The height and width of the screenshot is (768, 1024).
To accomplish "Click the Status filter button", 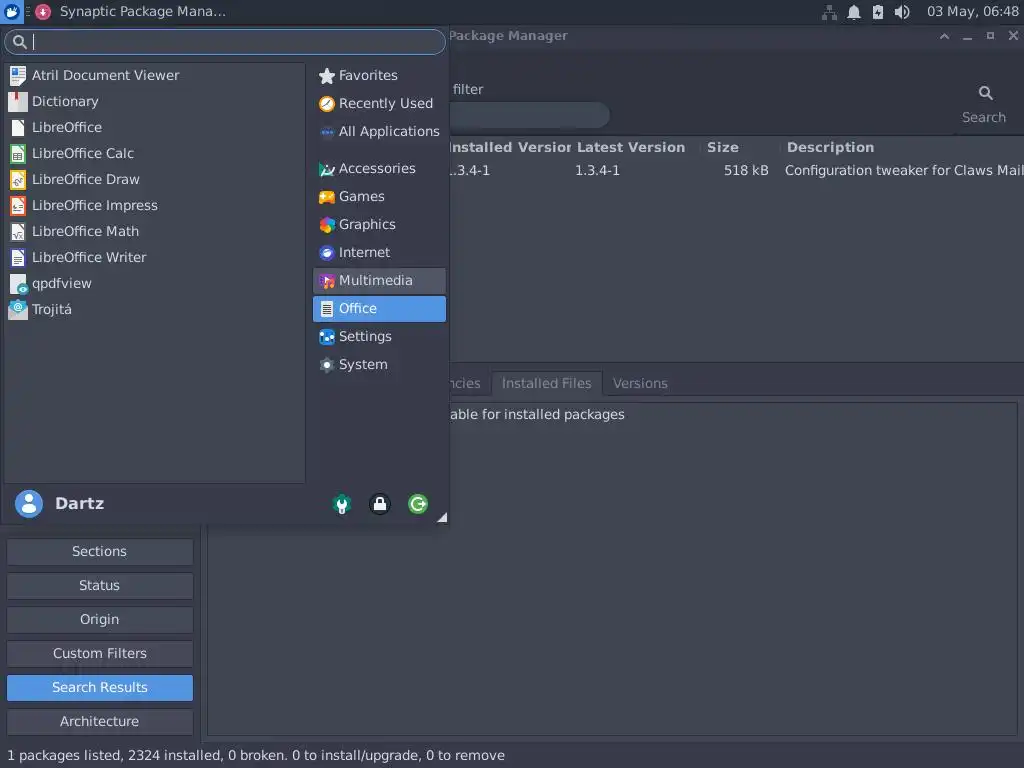I will [x=100, y=586].
